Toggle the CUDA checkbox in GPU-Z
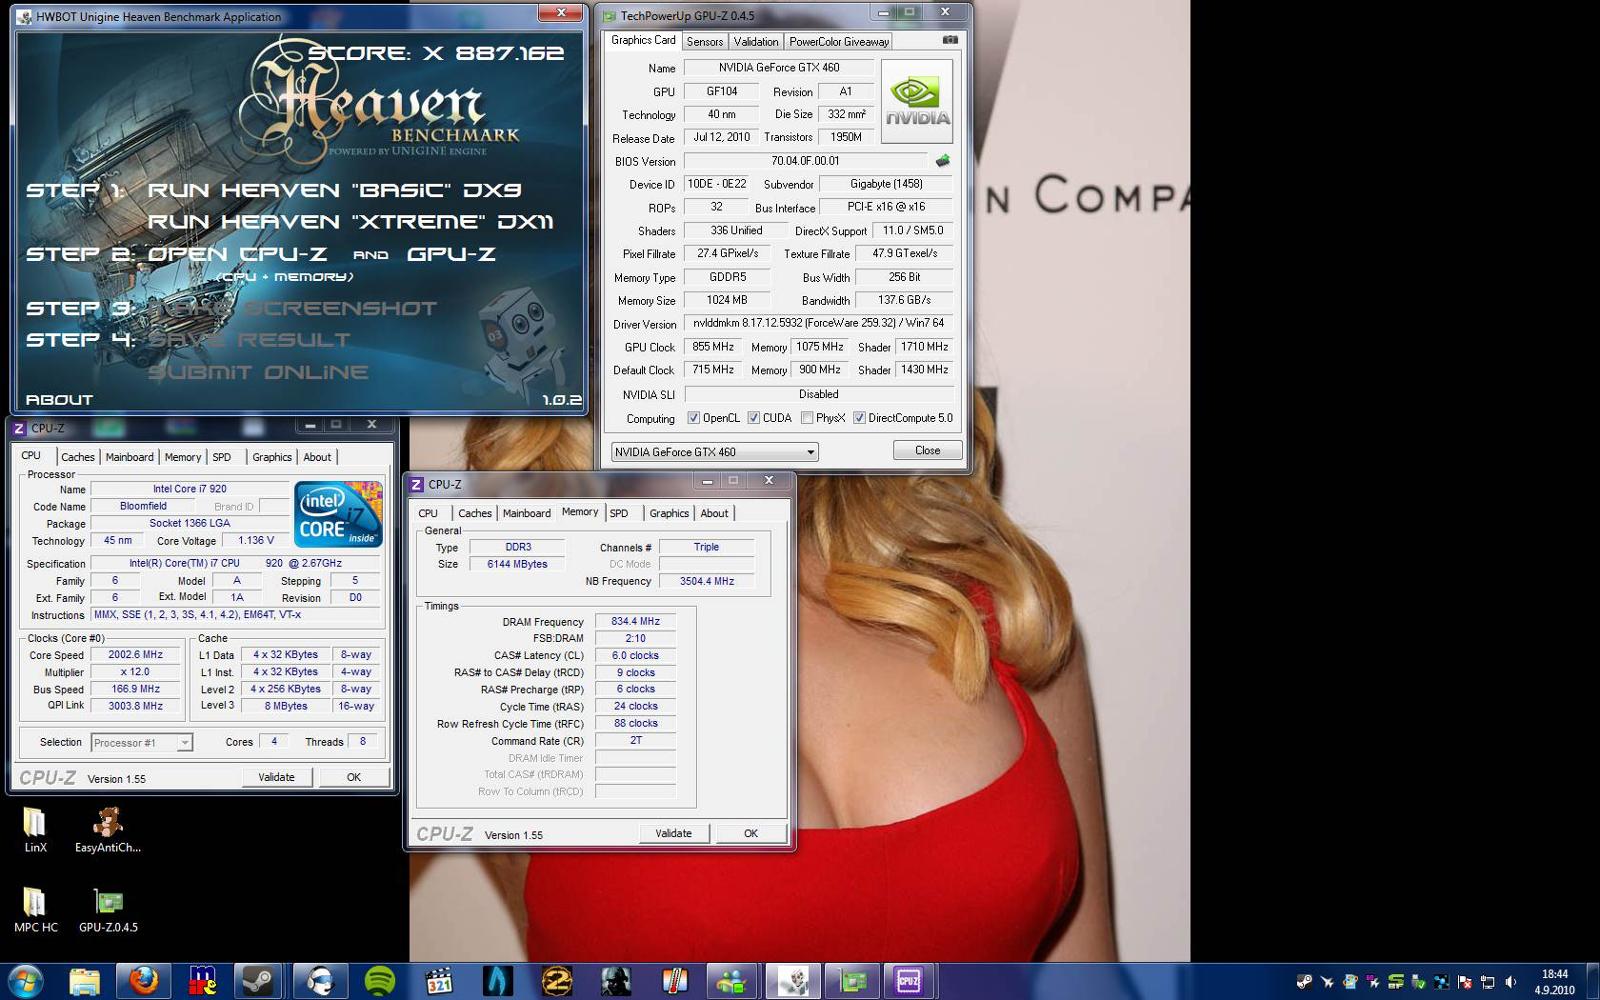The image size is (1600, 1000). coord(754,418)
